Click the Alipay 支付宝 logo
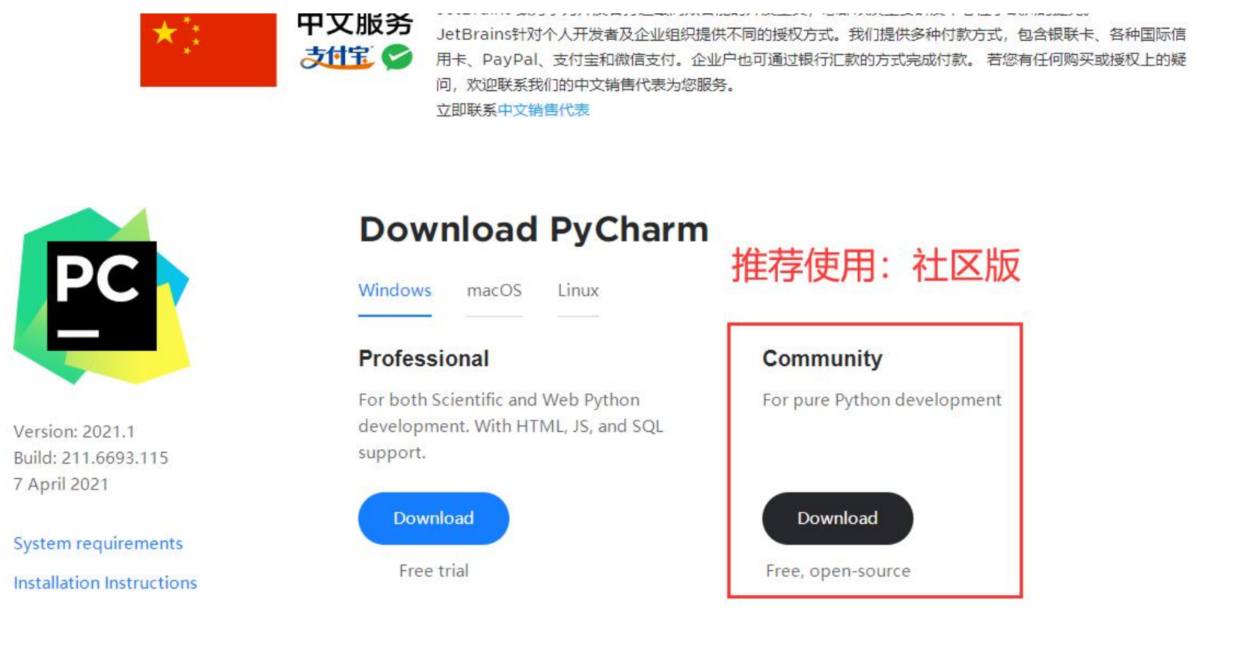Viewport: 1247px width, 645px height. click(338, 57)
